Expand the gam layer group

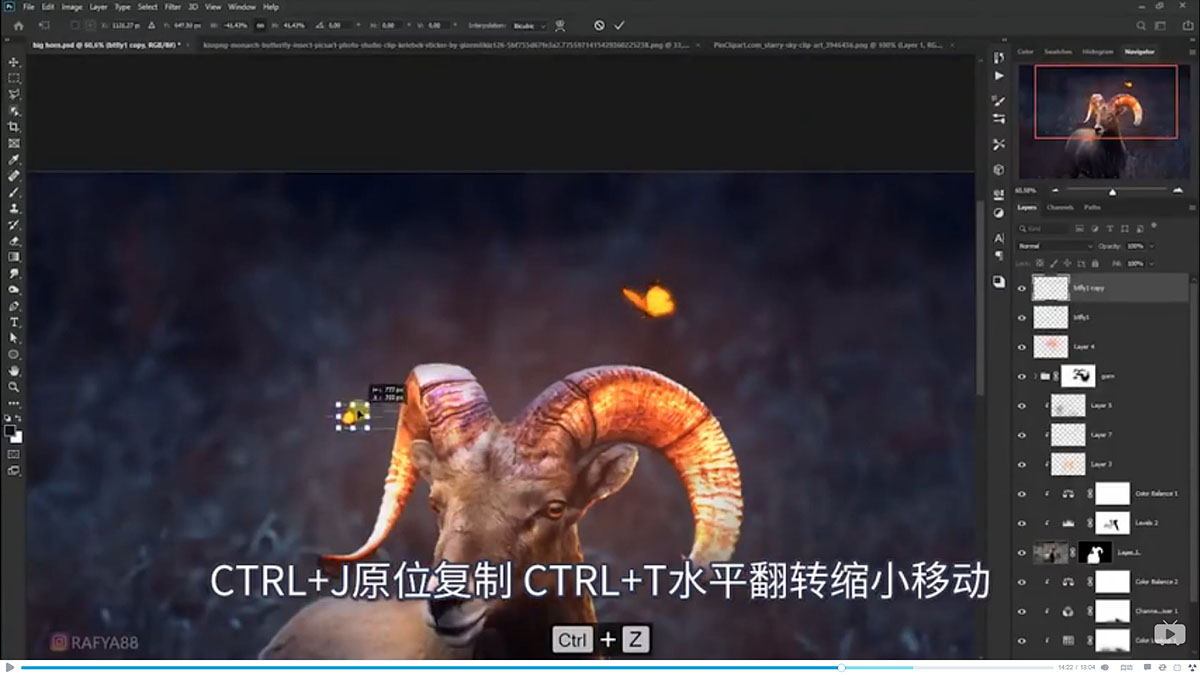pyautogui.click(x=1036, y=376)
